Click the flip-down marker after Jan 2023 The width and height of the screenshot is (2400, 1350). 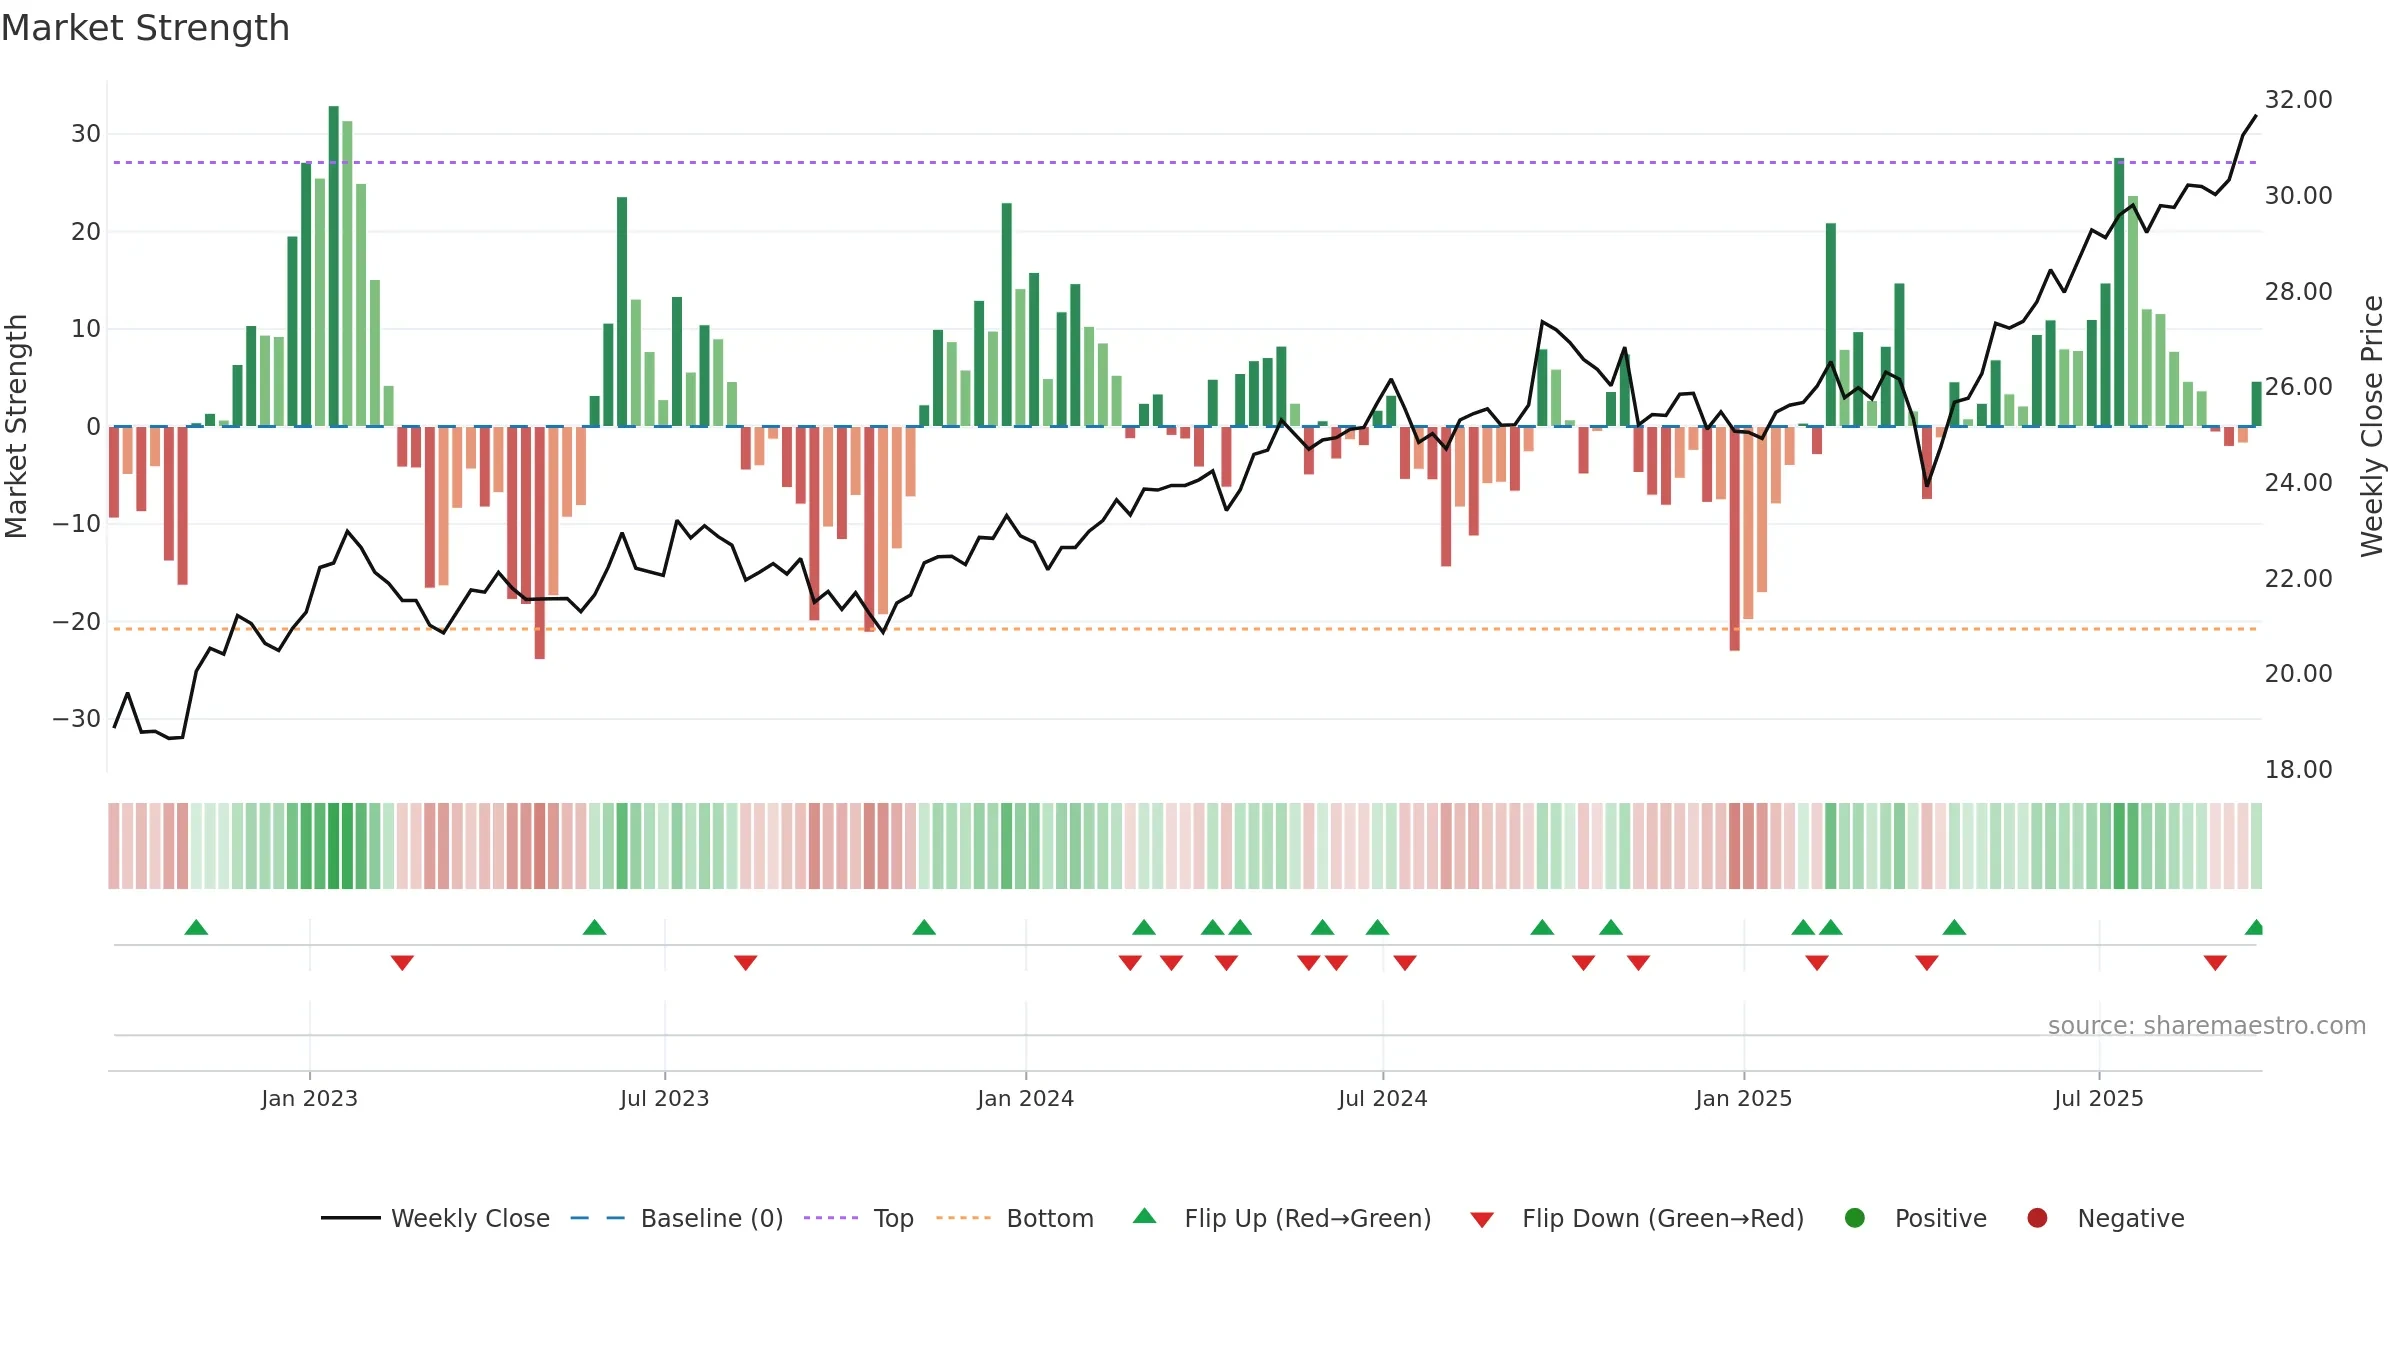point(402,962)
